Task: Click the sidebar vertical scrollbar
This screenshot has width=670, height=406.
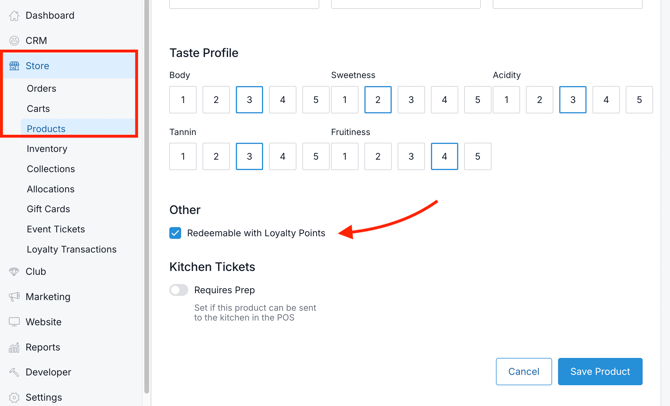Action: (x=147, y=200)
